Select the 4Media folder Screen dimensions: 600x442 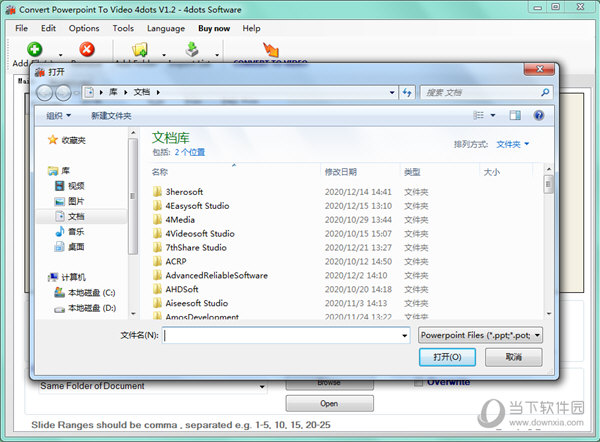173,220
